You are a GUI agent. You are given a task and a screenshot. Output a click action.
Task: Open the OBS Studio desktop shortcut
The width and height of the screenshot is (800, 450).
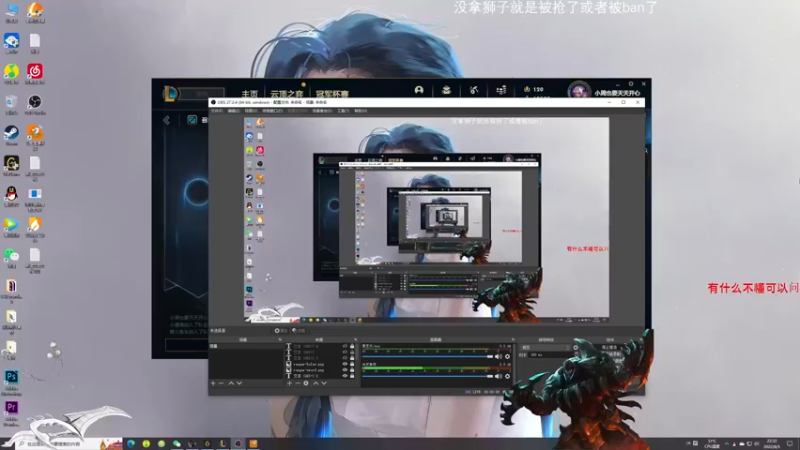point(35,103)
